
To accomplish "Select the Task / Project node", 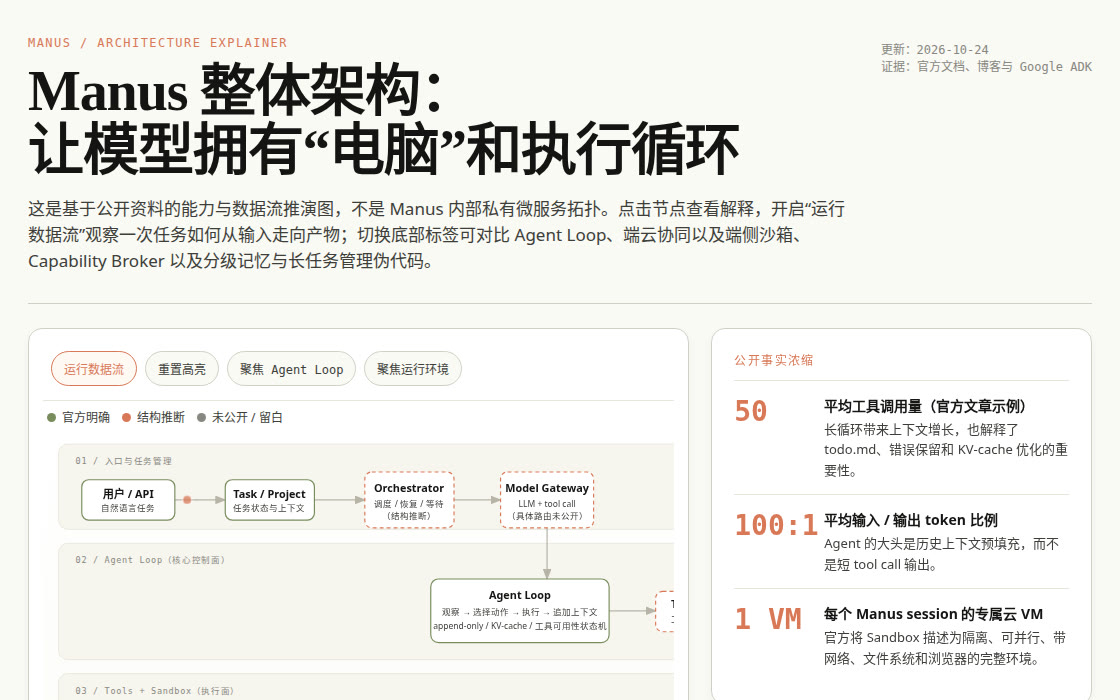I will 269,500.
